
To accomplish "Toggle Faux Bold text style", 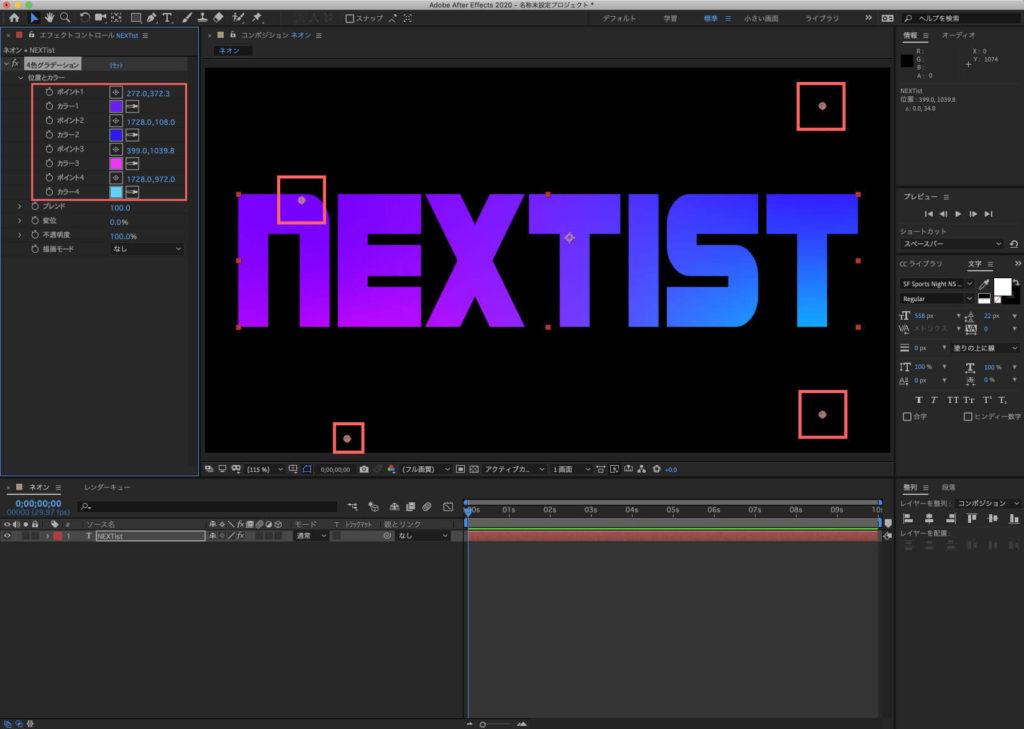I will (919, 400).
